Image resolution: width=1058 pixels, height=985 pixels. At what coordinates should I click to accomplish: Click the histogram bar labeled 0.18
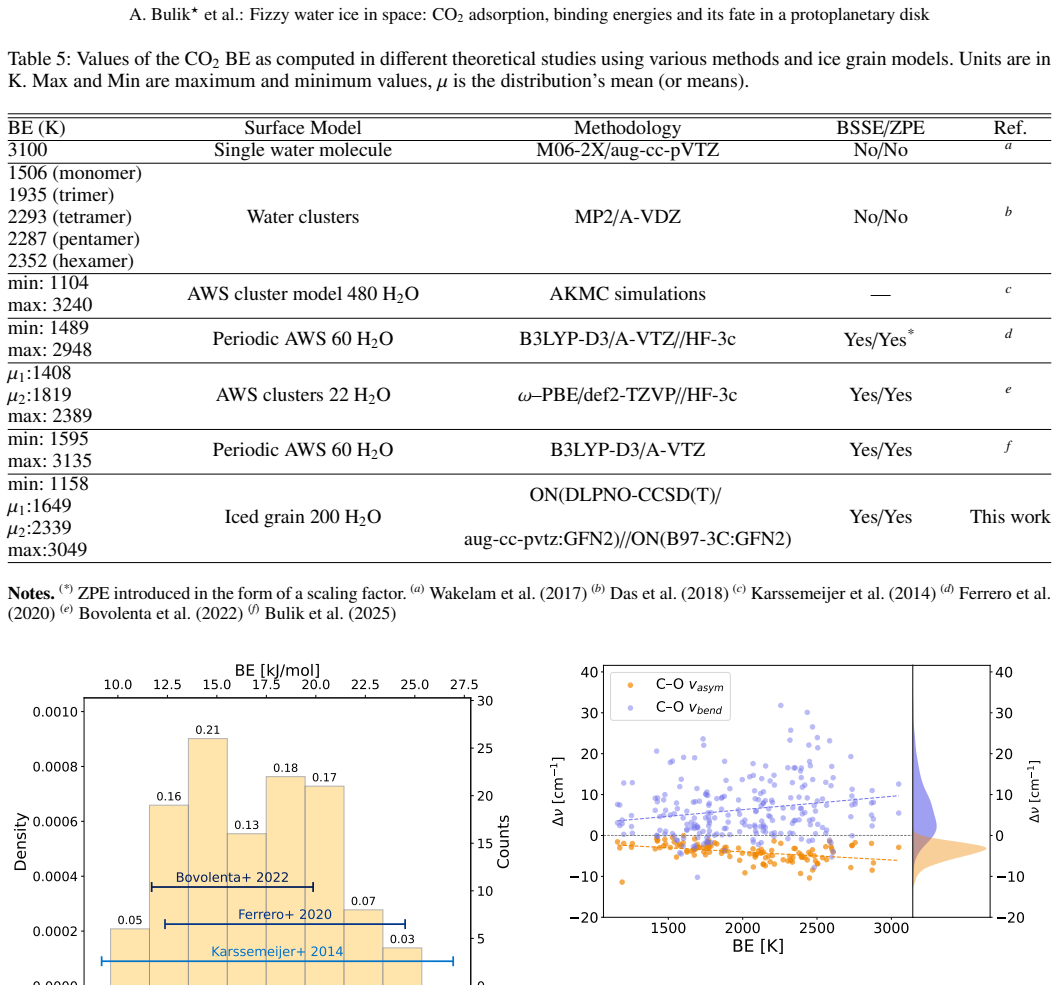point(285,880)
